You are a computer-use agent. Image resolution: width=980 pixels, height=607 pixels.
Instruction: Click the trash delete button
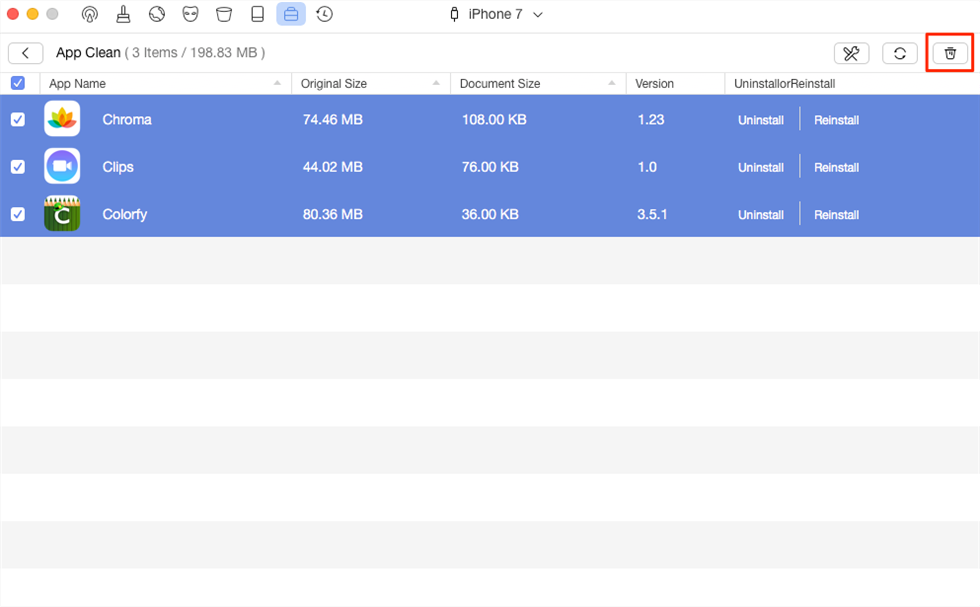point(950,53)
